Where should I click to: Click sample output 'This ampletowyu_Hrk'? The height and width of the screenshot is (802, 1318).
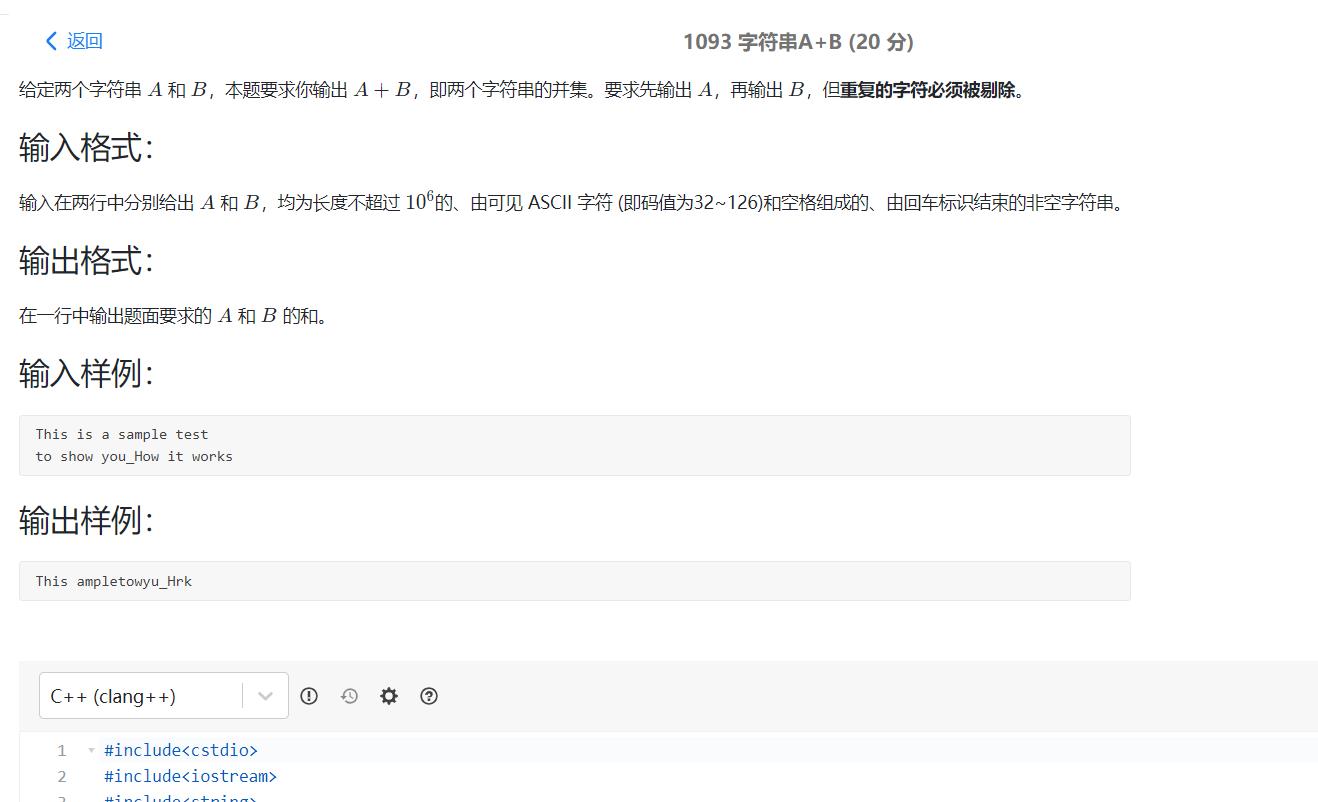click(114, 581)
